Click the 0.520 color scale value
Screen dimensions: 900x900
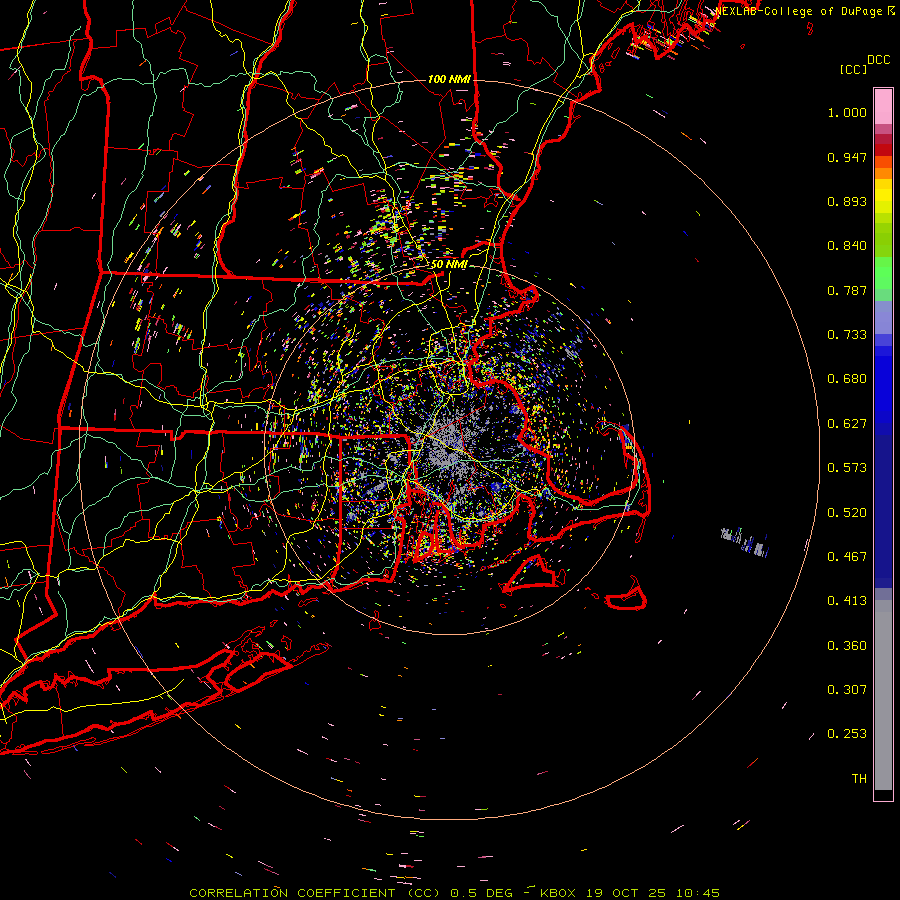pos(847,513)
